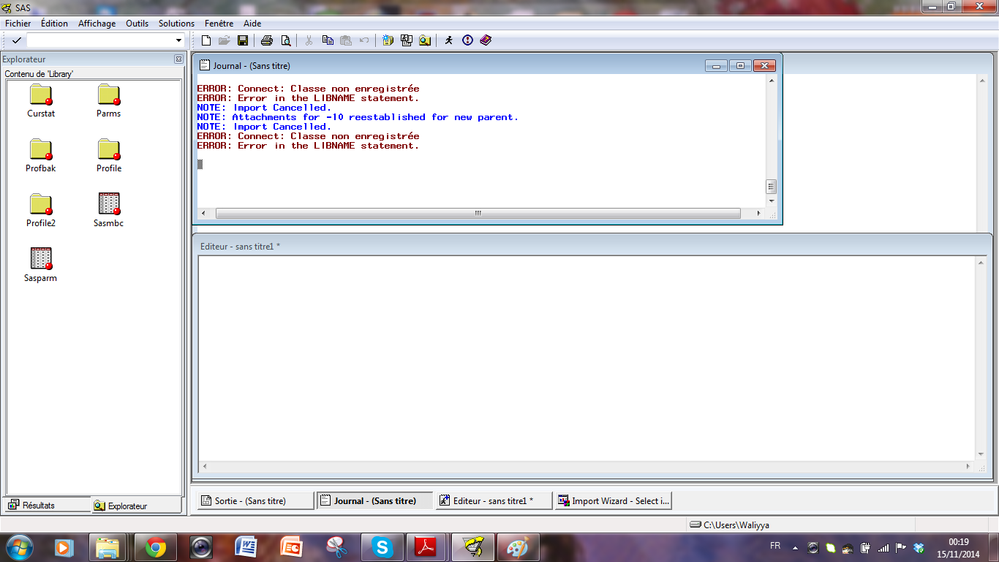Maximize the Journal window

(740, 66)
